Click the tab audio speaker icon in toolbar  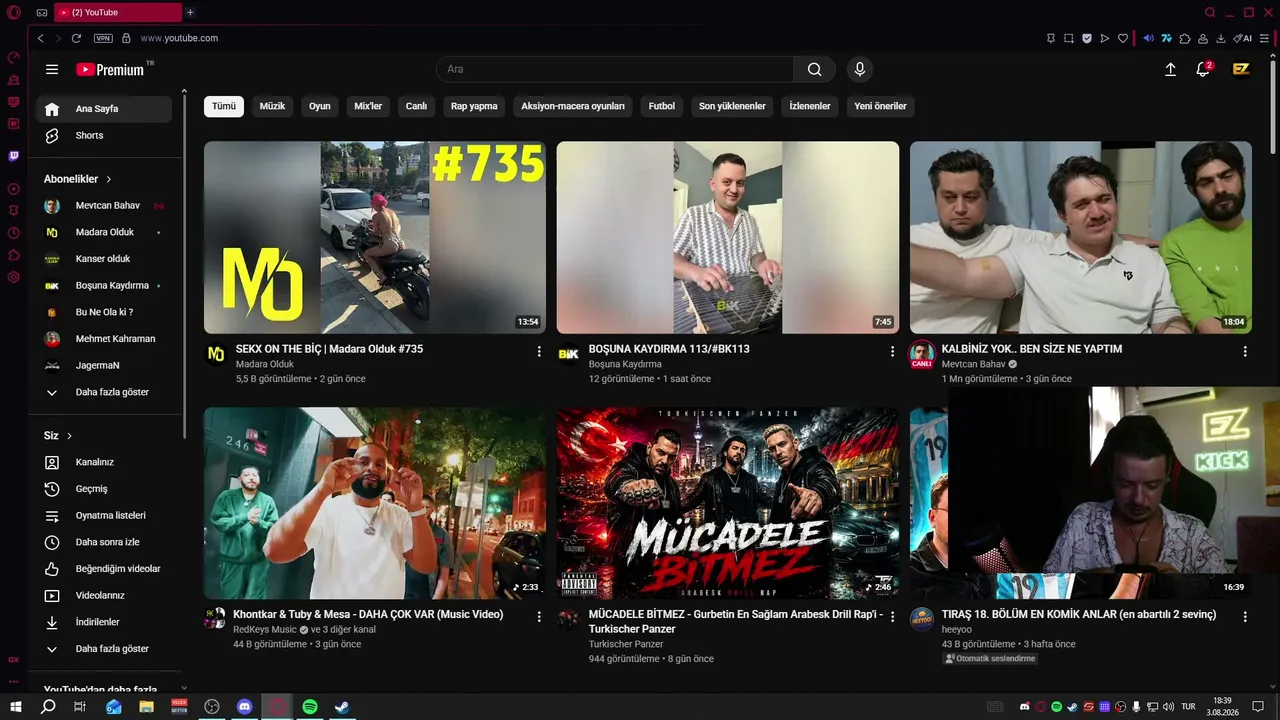(x=1148, y=38)
